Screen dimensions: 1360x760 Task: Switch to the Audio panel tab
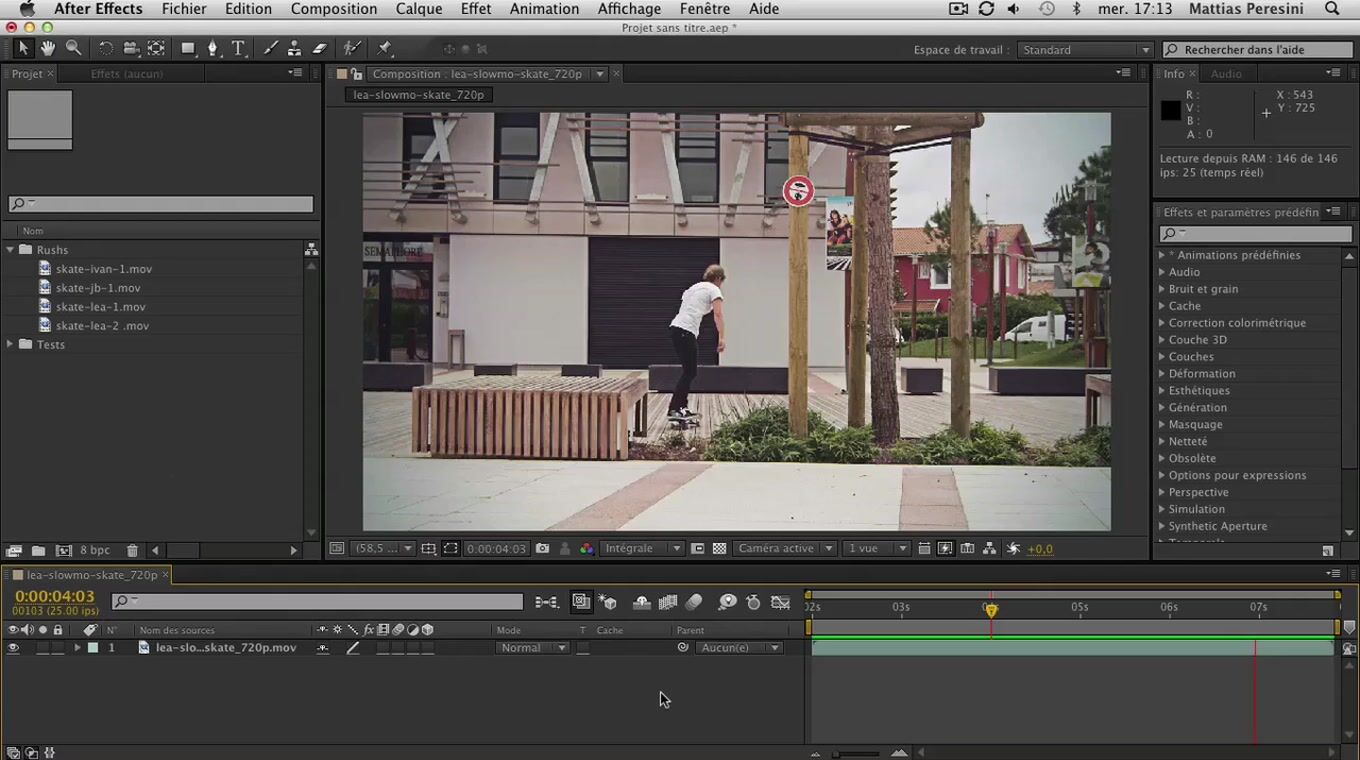(1226, 74)
